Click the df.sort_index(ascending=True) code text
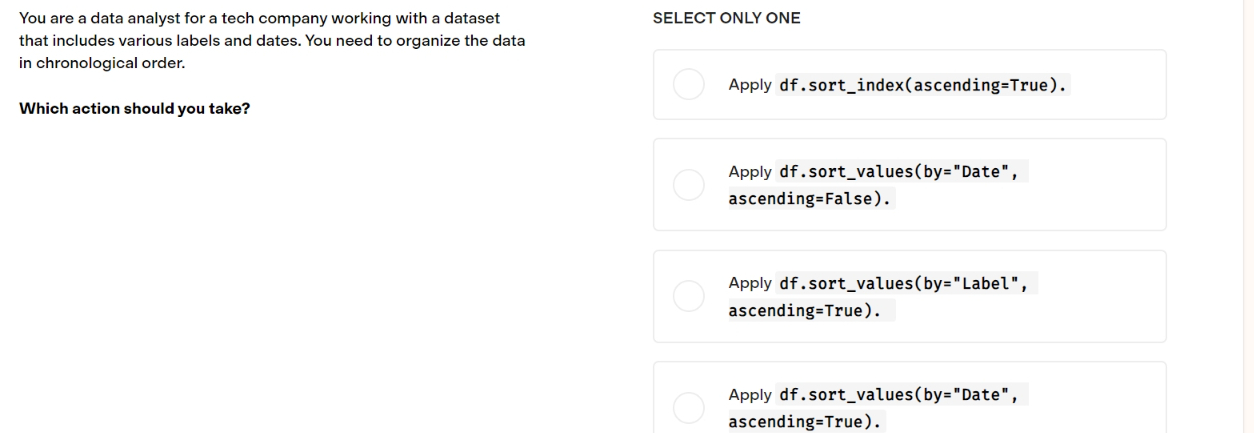Screen dimensions: 1254x433 click(923, 85)
